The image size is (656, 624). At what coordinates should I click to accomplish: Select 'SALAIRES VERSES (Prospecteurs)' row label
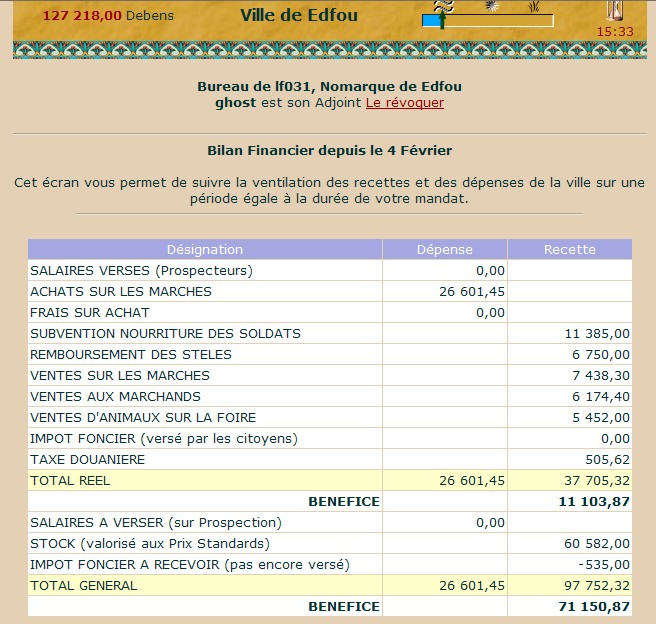(x=141, y=271)
